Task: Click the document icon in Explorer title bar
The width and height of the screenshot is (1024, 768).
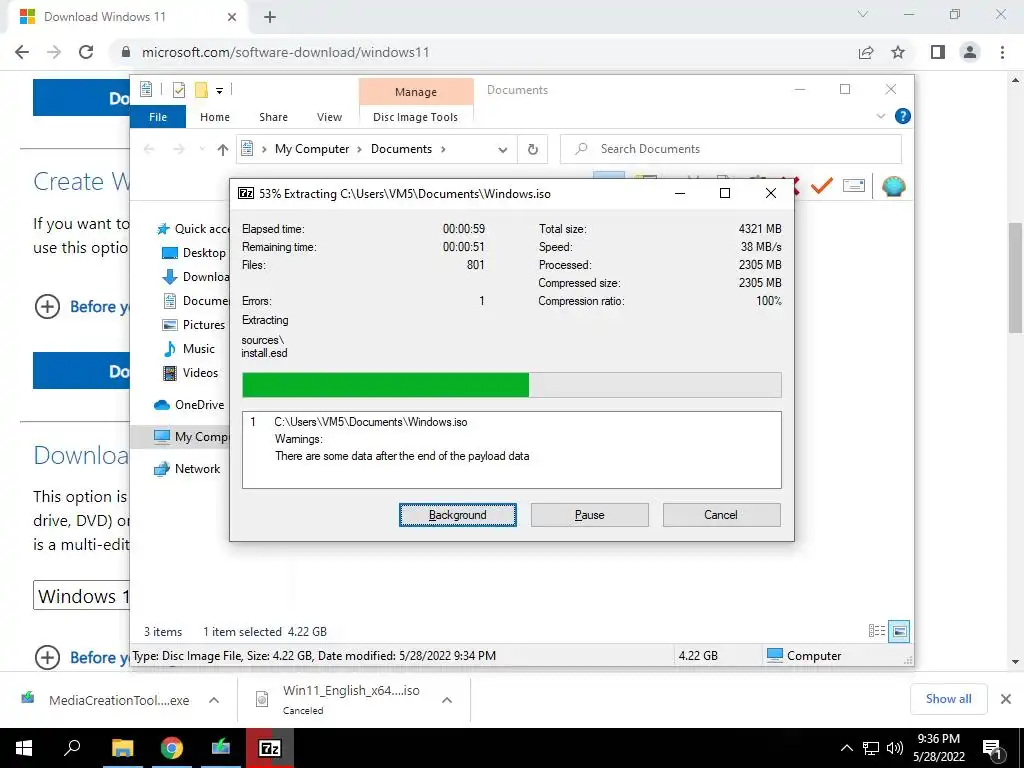Action: (x=146, y=89)
